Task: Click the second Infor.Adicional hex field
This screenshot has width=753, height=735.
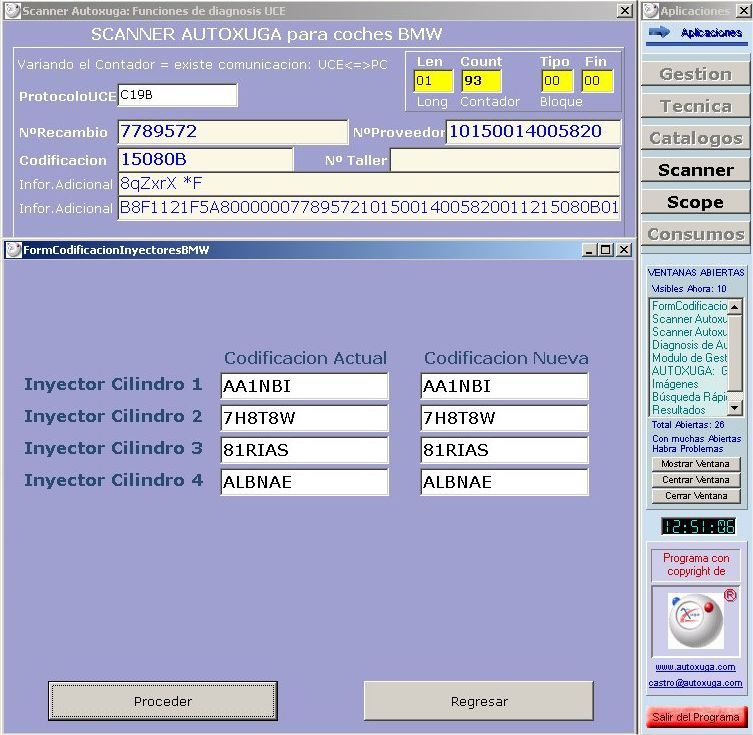Action: pyautogui.click(x=369, y=207)
